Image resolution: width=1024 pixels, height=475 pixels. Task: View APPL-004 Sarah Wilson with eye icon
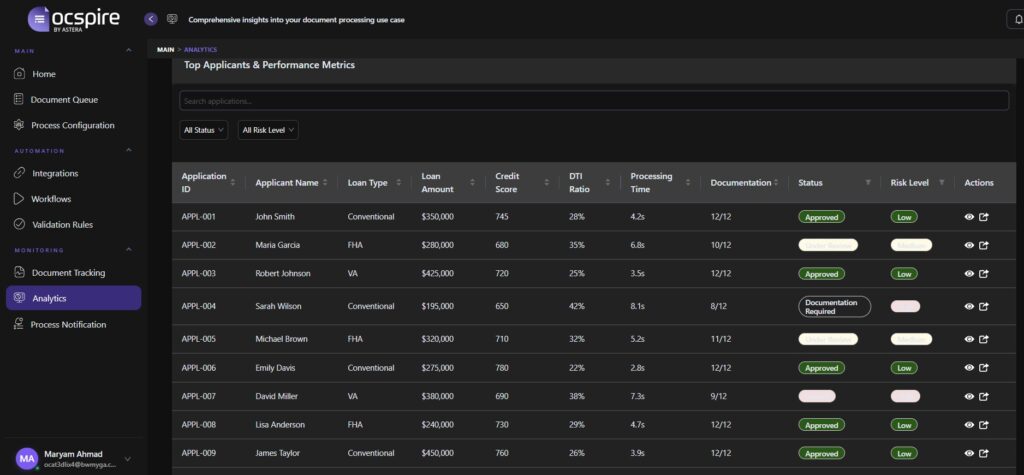point(969,306)
